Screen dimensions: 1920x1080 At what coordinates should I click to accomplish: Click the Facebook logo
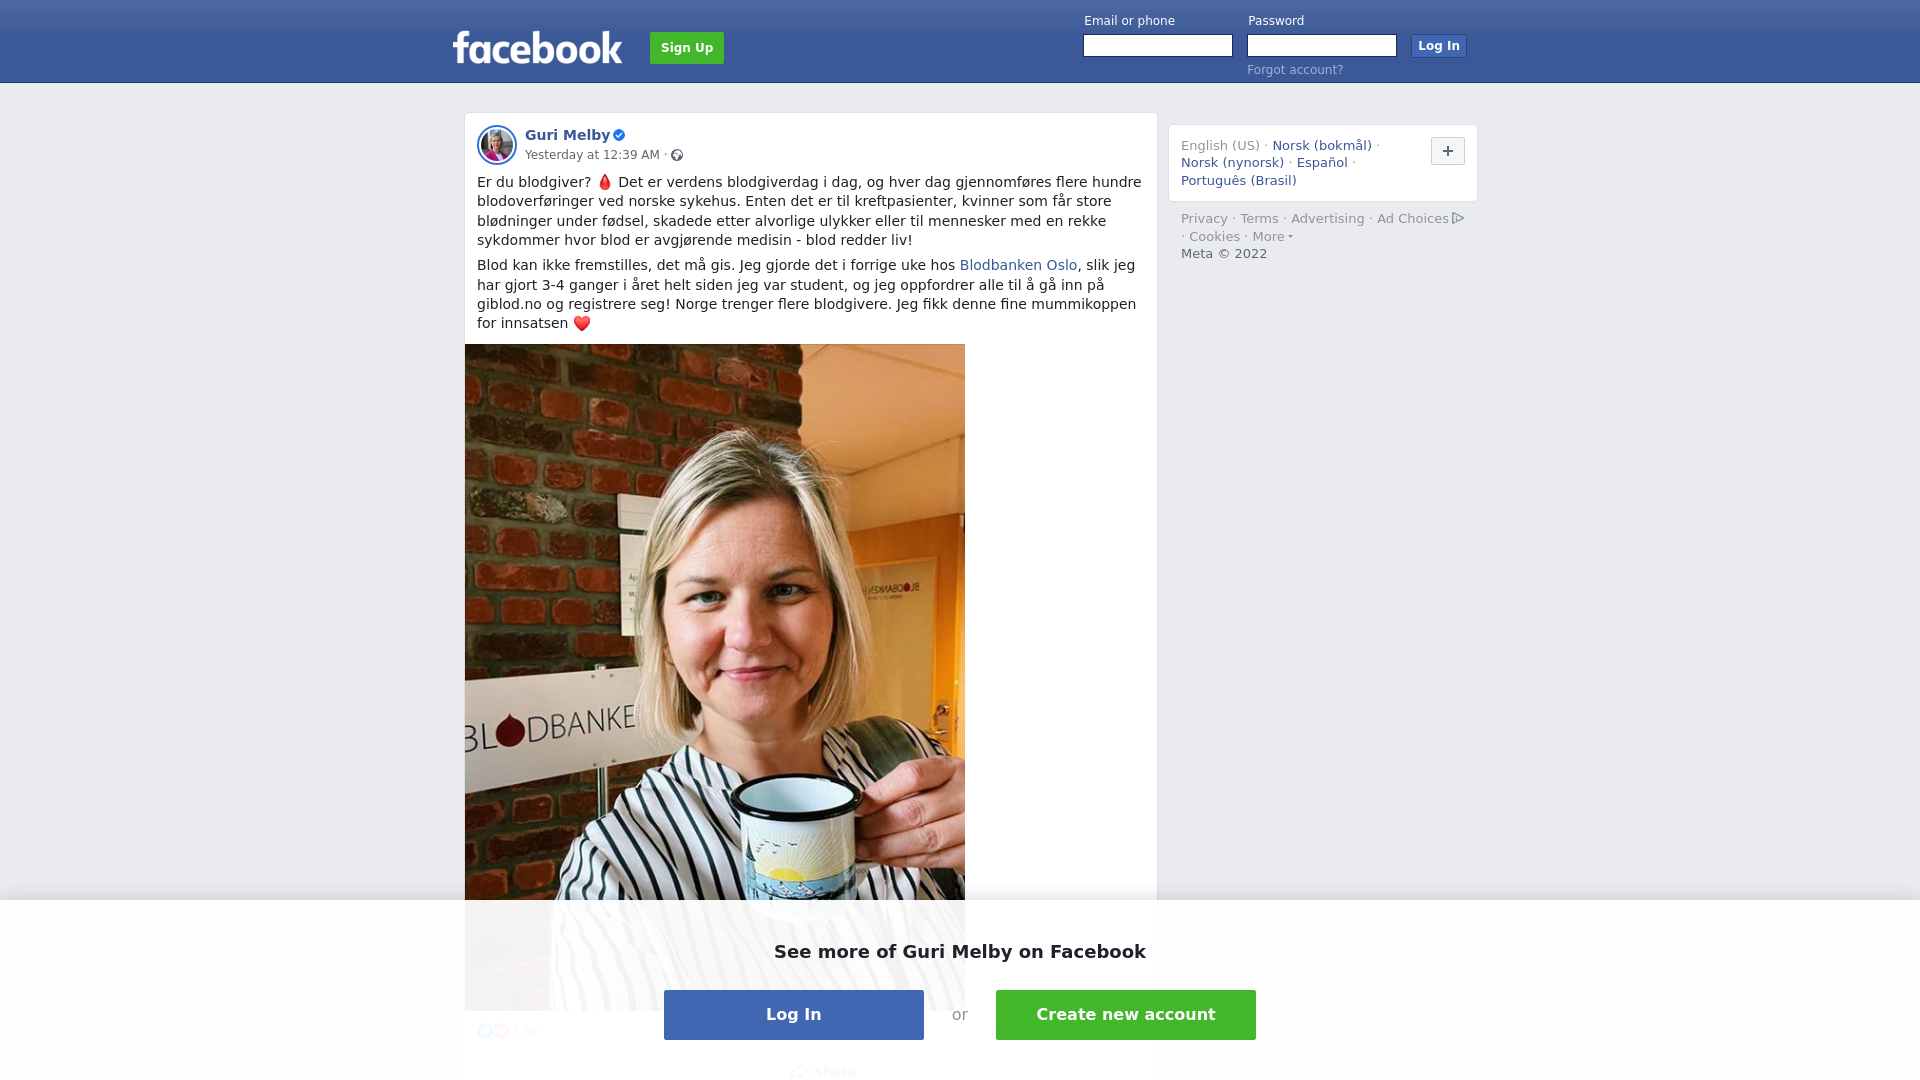[x=537, y=47]
